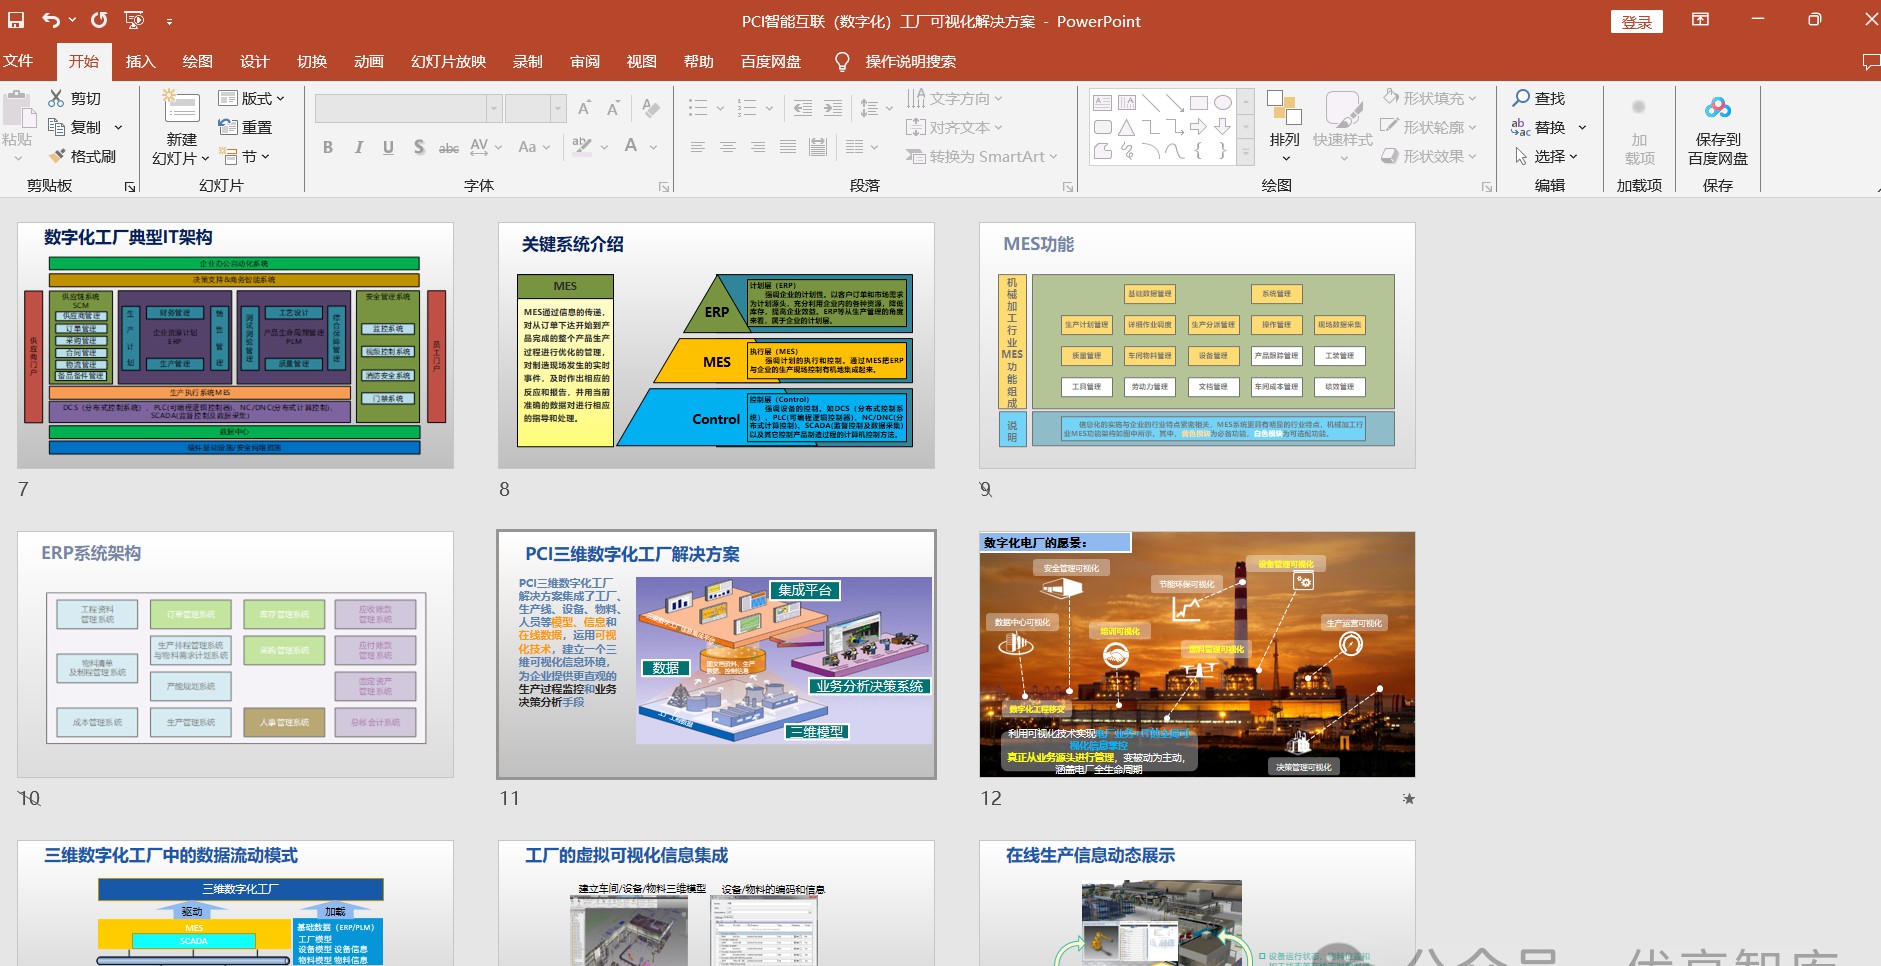Select slide 7 数字化工厂典型IT架构 thumbnail
1881x966 pixels.
235,345
